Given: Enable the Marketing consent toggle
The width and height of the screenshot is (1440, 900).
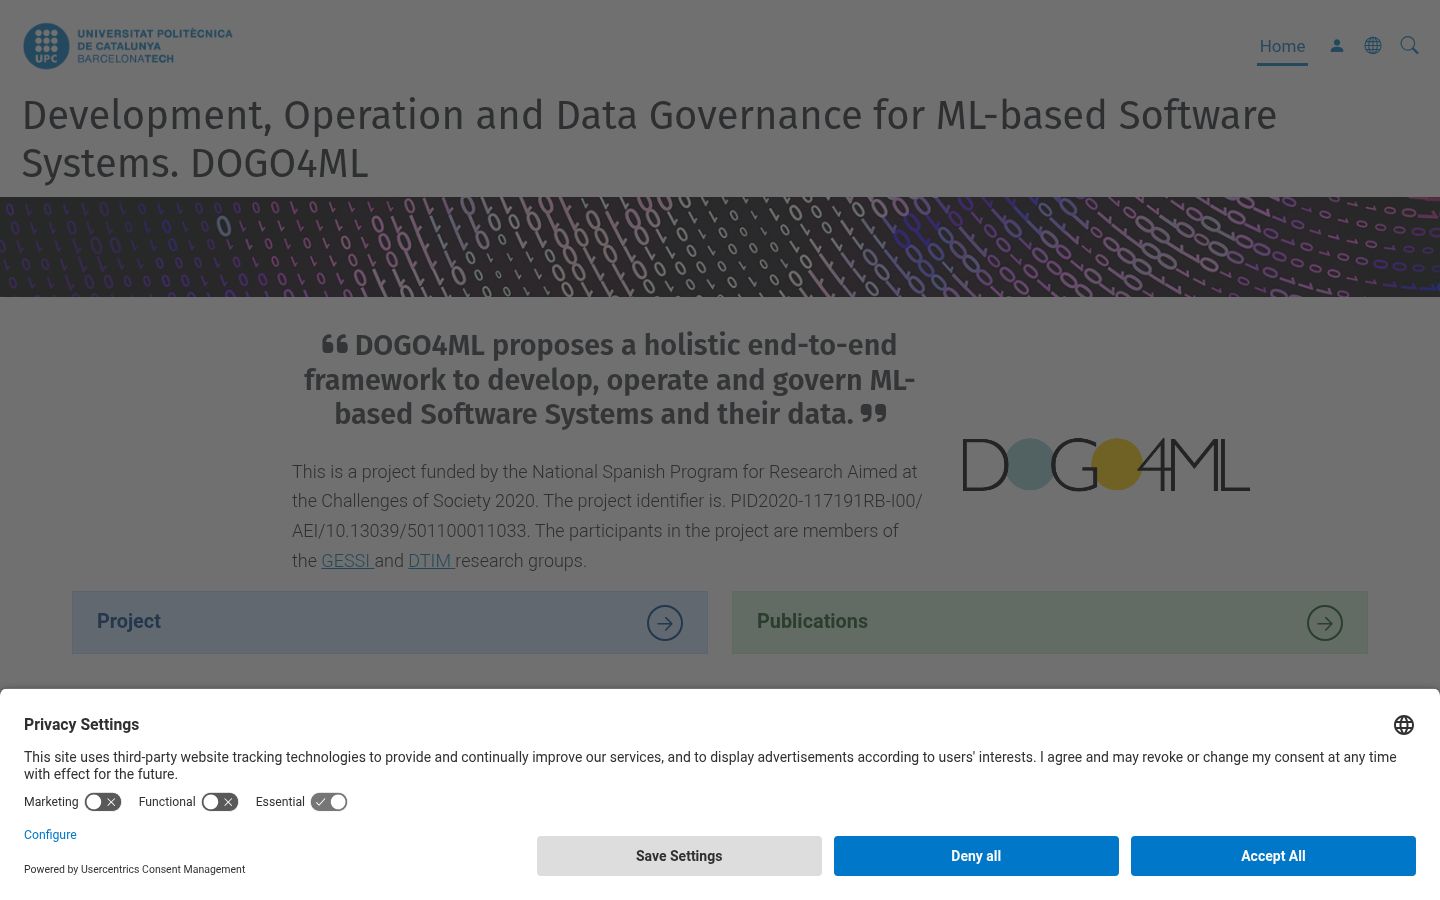Looking at the screenshot, I should point(103,802).
